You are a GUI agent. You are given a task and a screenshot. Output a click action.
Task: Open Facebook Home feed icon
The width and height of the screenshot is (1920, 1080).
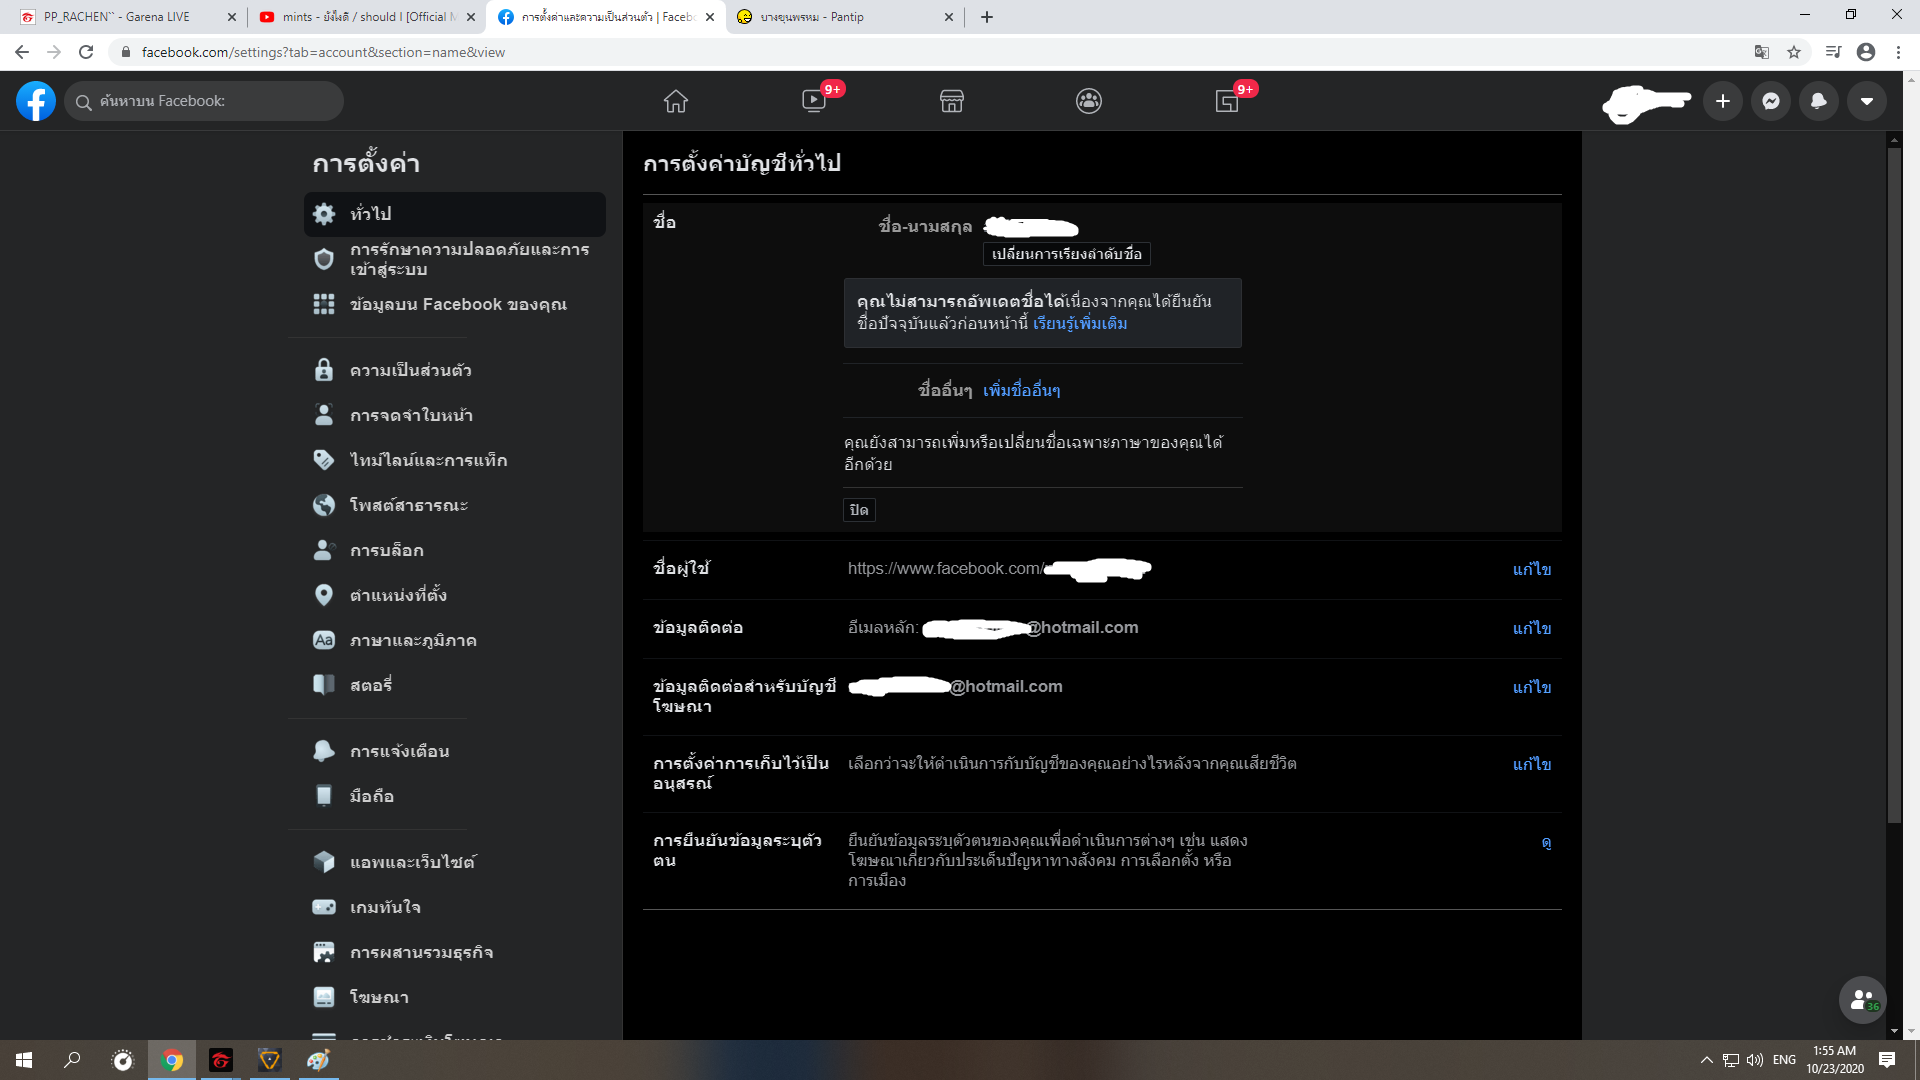(x=676, y=101)
